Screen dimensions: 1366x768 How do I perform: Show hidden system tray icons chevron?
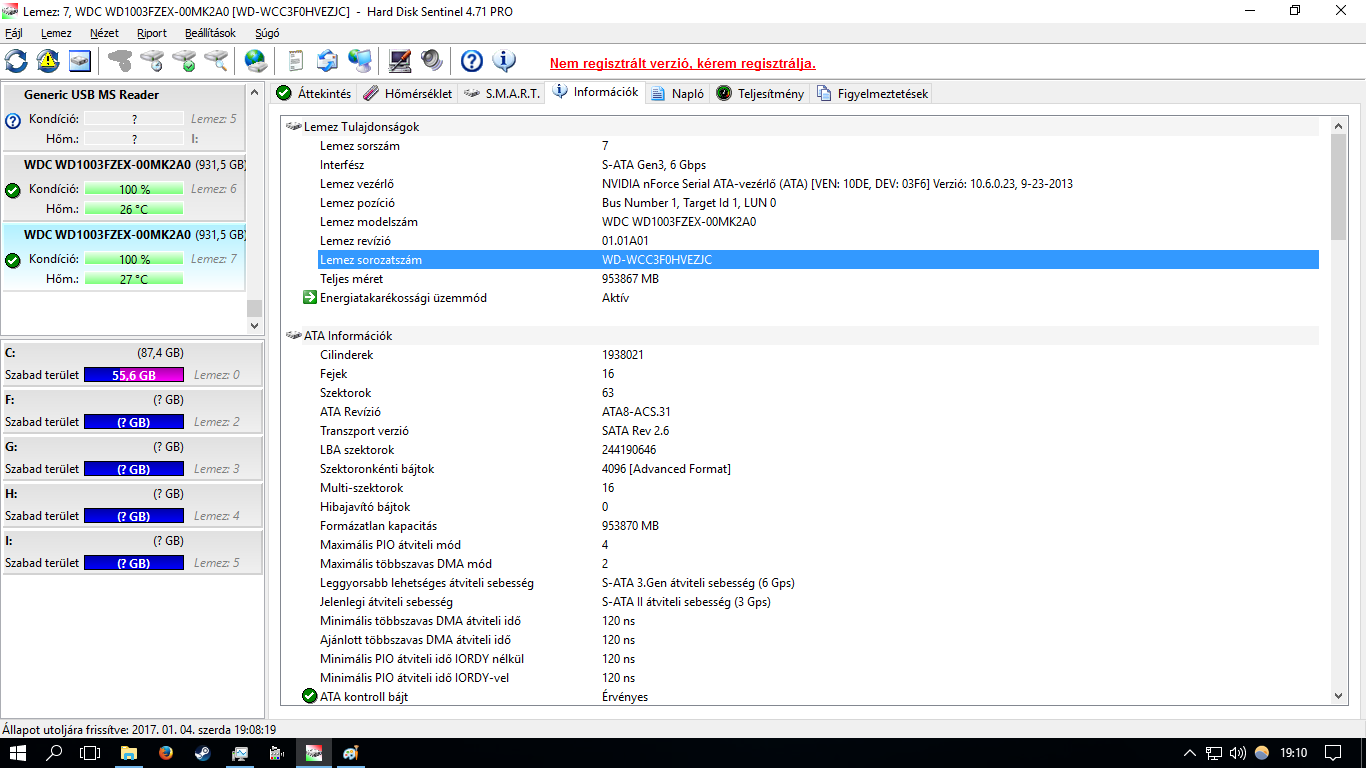pos(1189,753)
